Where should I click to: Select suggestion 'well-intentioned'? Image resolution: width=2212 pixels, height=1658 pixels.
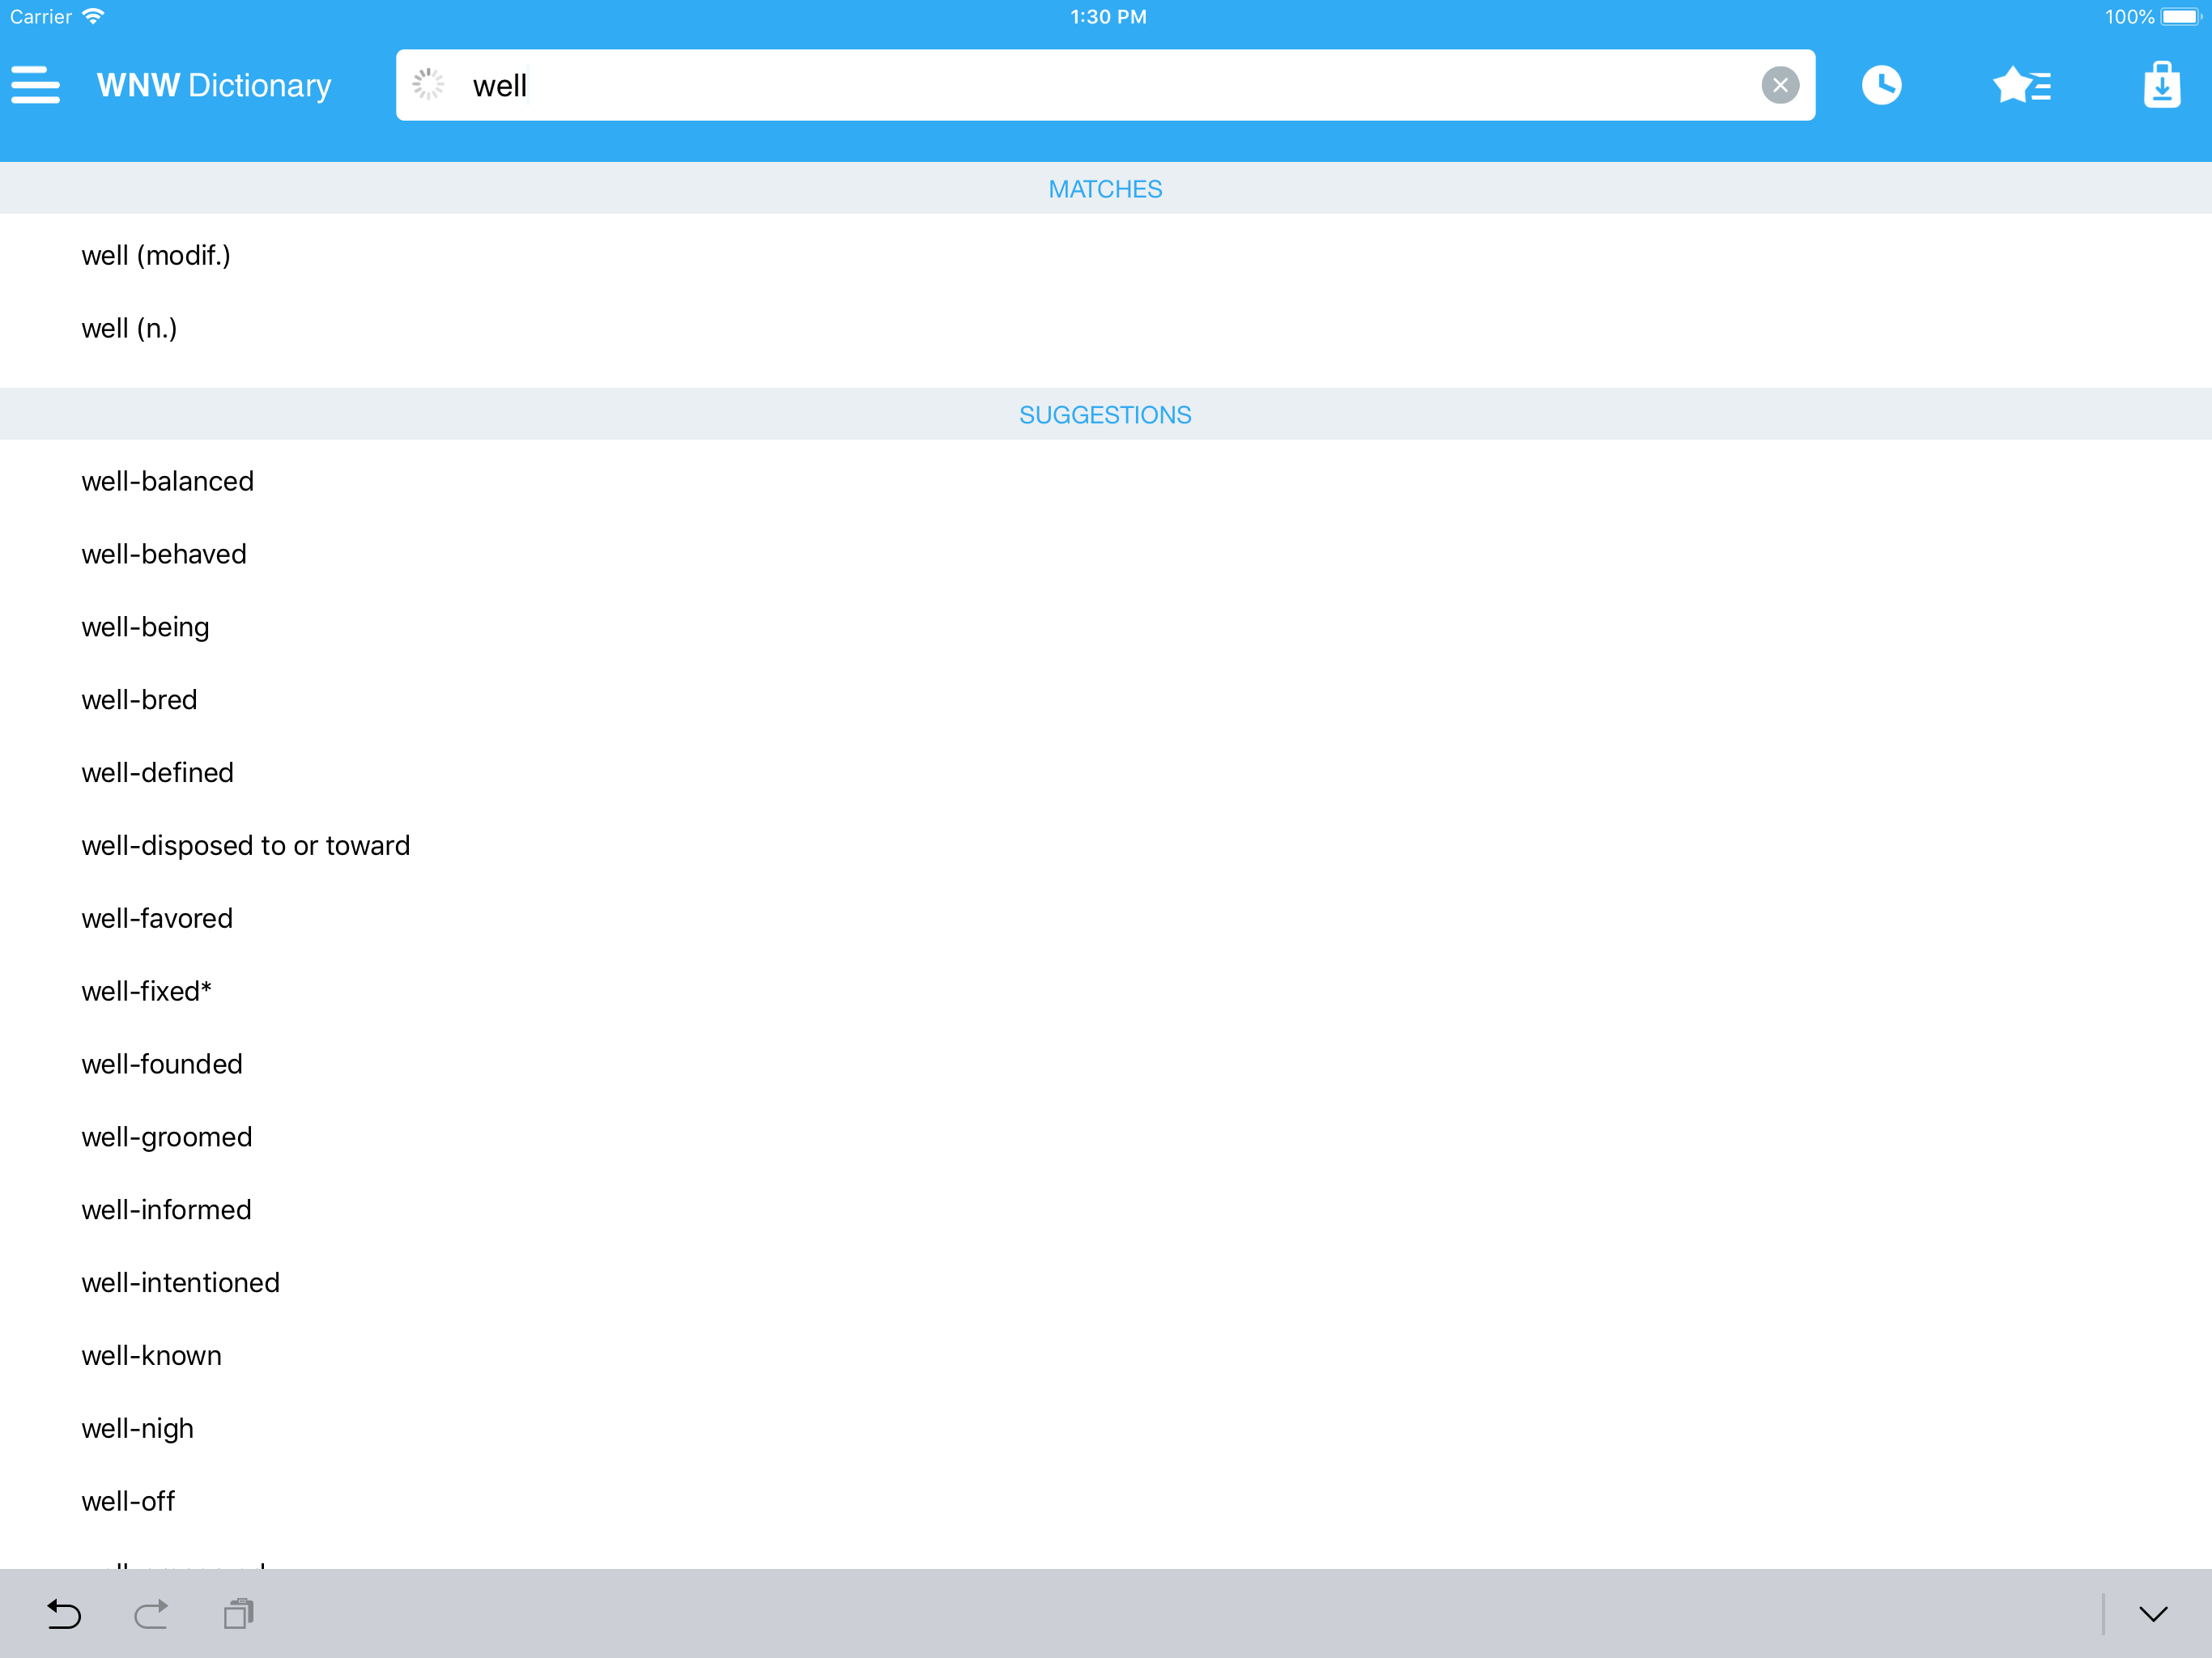(x=1106, y=1283)
